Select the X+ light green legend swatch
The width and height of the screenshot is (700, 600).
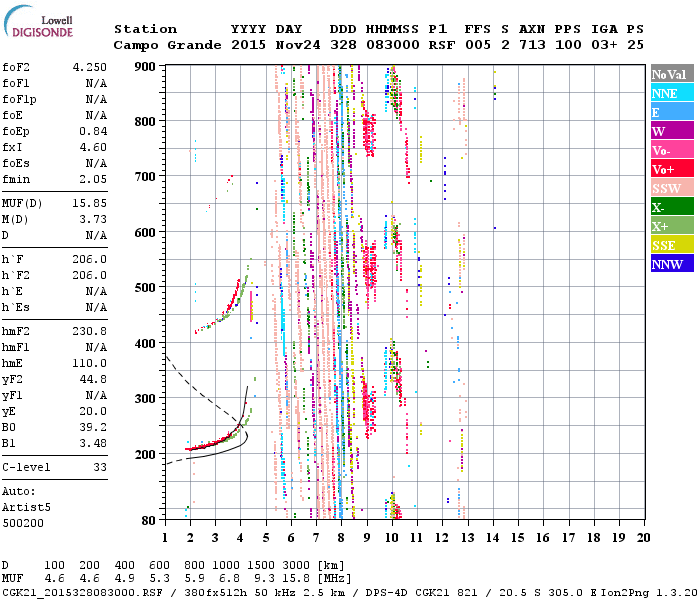point(672,225)
